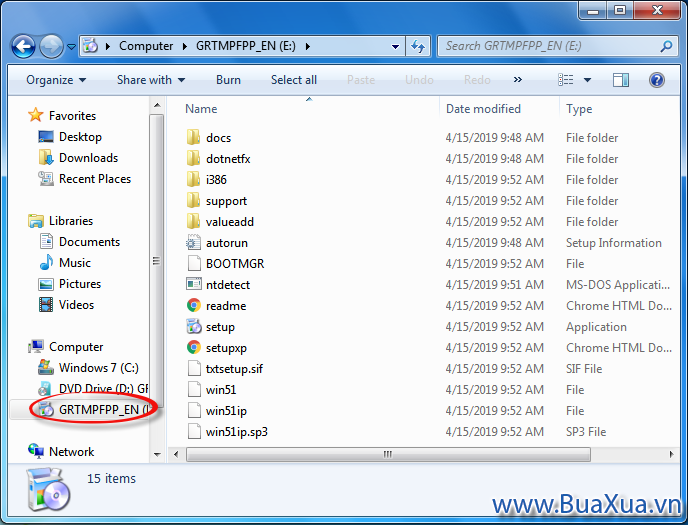
Task: Select the txtsetup.sif file icon
Action: (193, 368)
